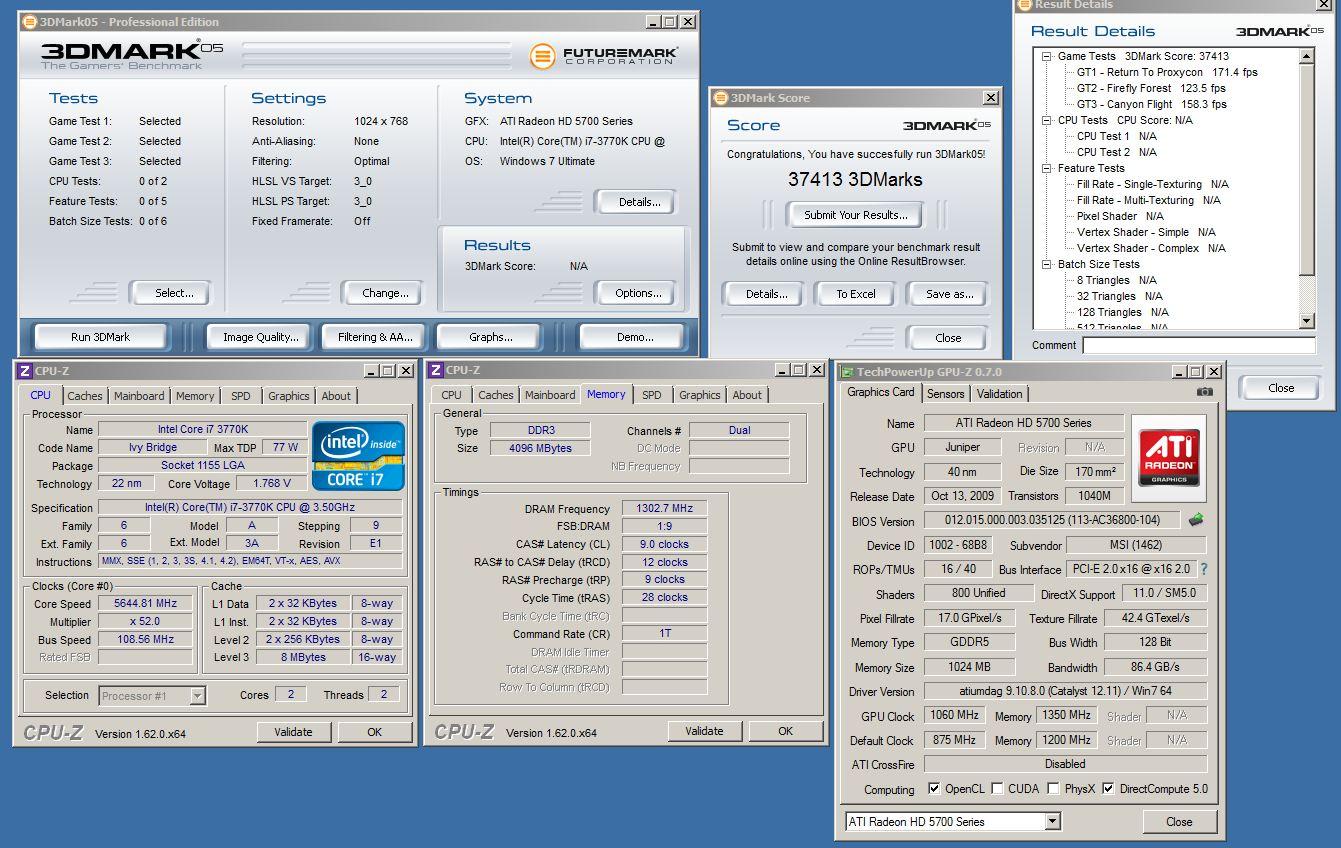Click the To Excel button
Image resolution: width=1341 pixels, height=848 pixels.
[x=856, y=294]
